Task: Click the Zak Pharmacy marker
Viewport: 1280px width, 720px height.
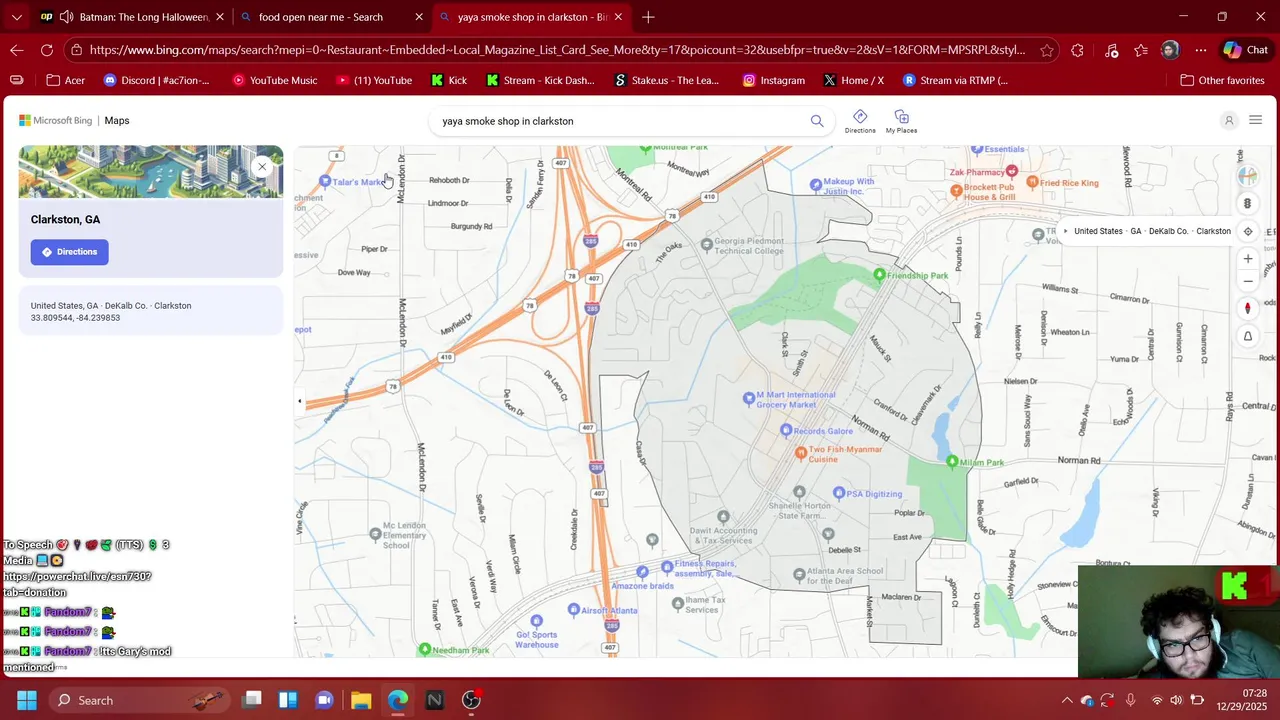Action: pyautogui.click(x=1012, y=172)
